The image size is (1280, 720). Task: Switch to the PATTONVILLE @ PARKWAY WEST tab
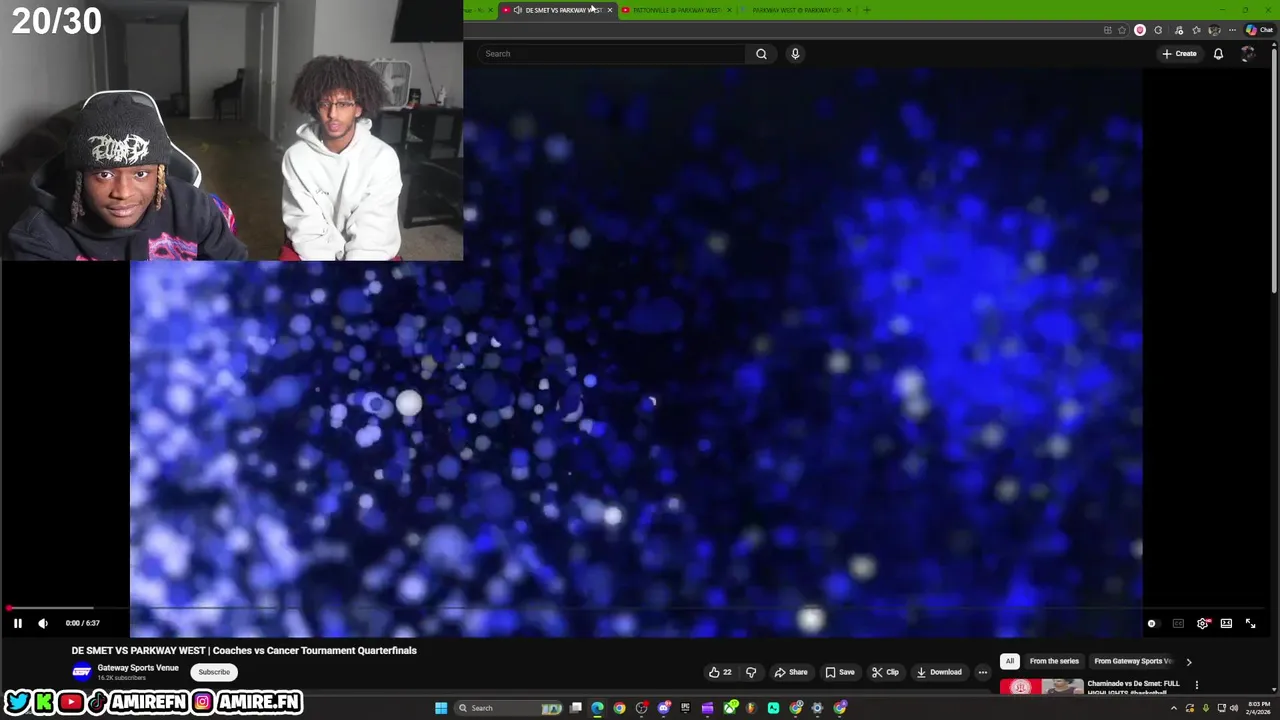click(677, 10)
